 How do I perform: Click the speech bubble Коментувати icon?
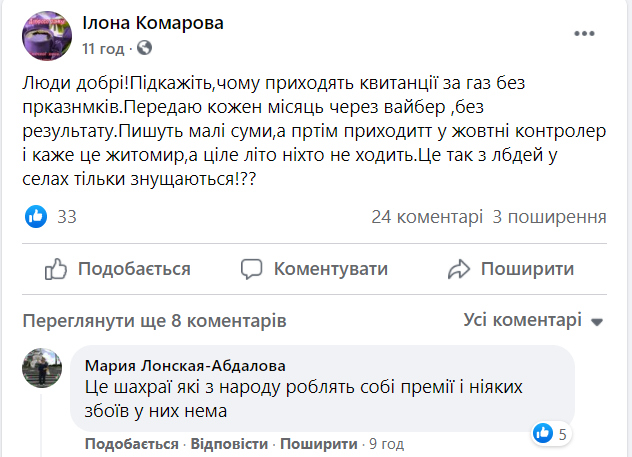(254, 268)
